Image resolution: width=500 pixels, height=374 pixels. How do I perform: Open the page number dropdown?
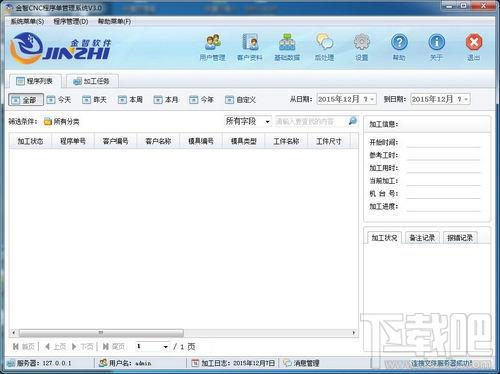[x=165, y=347]
